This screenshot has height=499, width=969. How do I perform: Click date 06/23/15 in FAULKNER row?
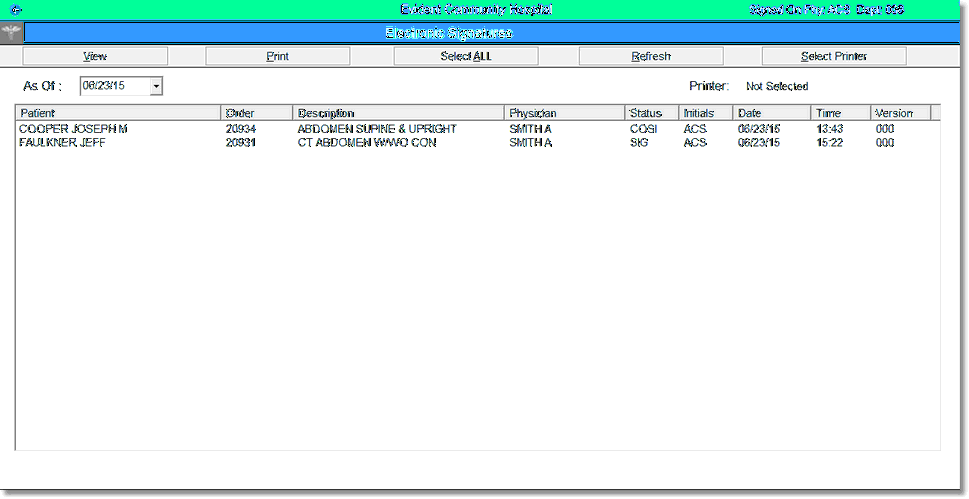[x=760, y=143]
